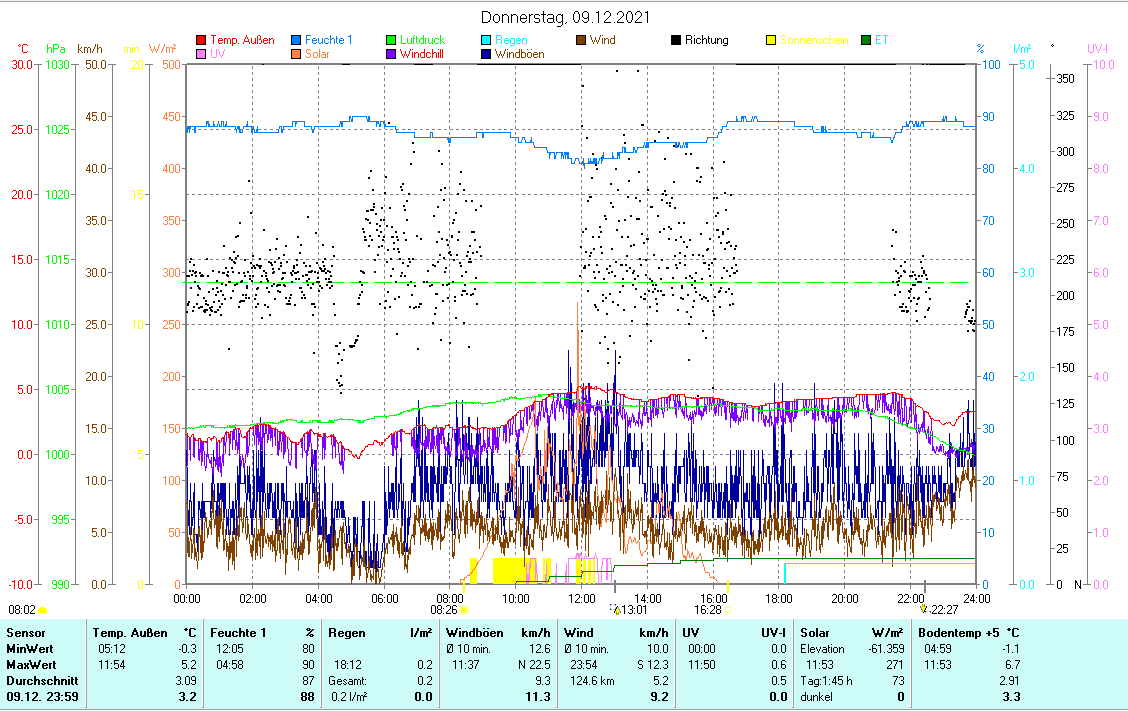
Task: Click the green Luftdruck legend square
Action: coord(391,40)
